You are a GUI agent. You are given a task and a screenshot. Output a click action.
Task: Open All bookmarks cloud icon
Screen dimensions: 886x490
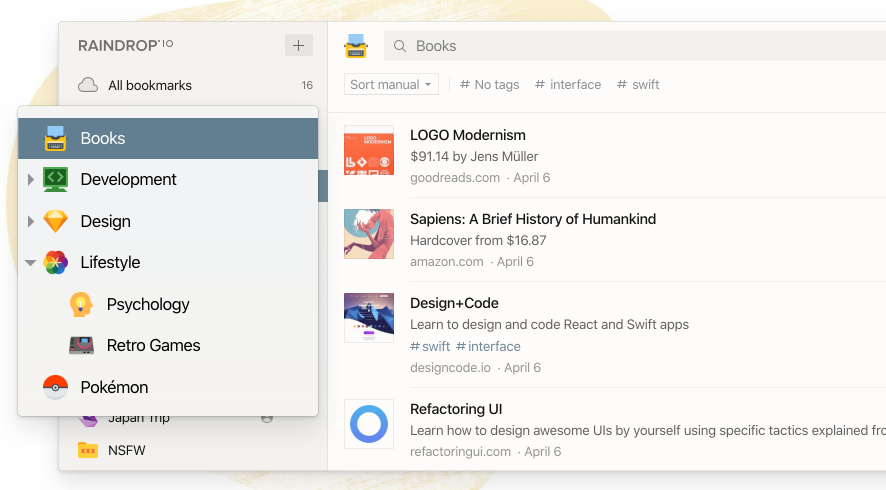click(88, 85)
